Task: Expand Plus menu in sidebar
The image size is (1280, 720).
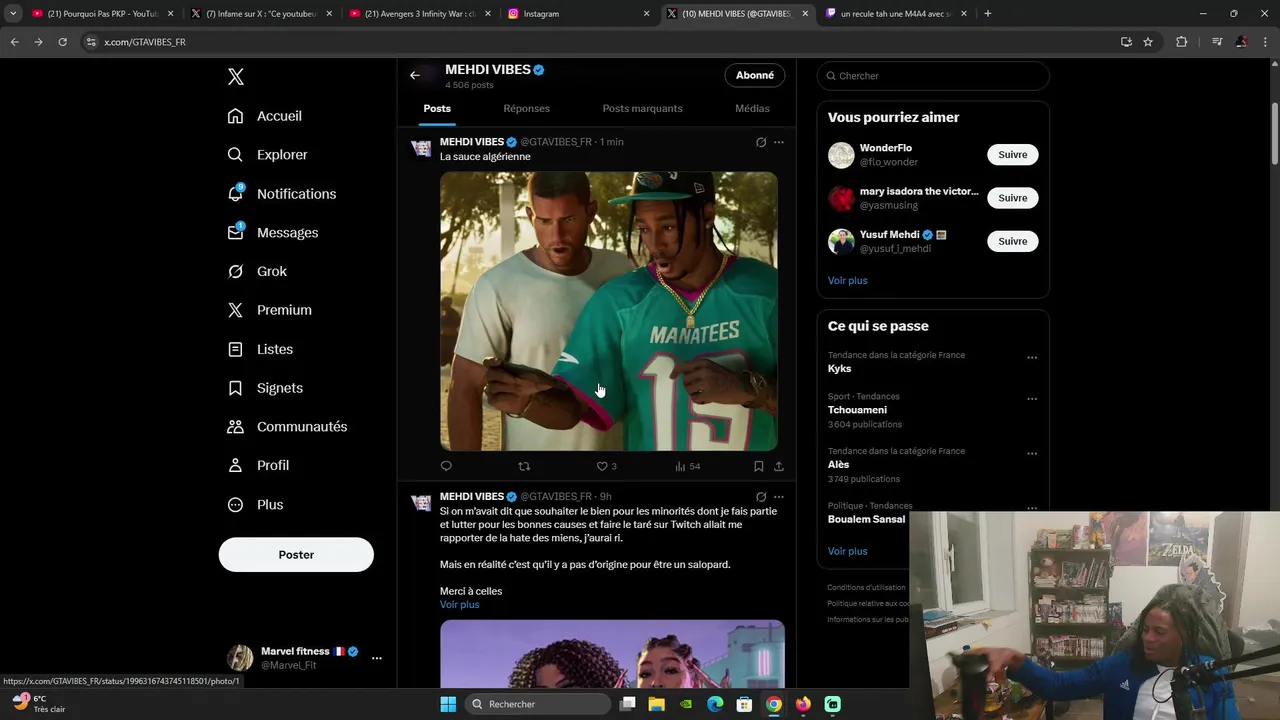Action: (x=256, y=505)
